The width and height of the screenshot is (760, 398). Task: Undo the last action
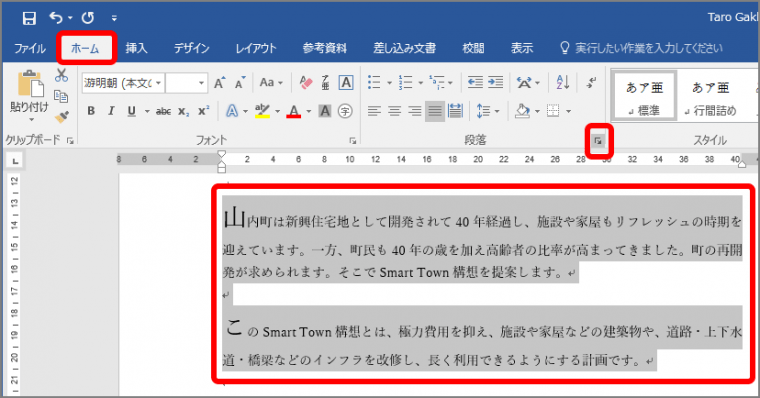(x=56, y=18)
